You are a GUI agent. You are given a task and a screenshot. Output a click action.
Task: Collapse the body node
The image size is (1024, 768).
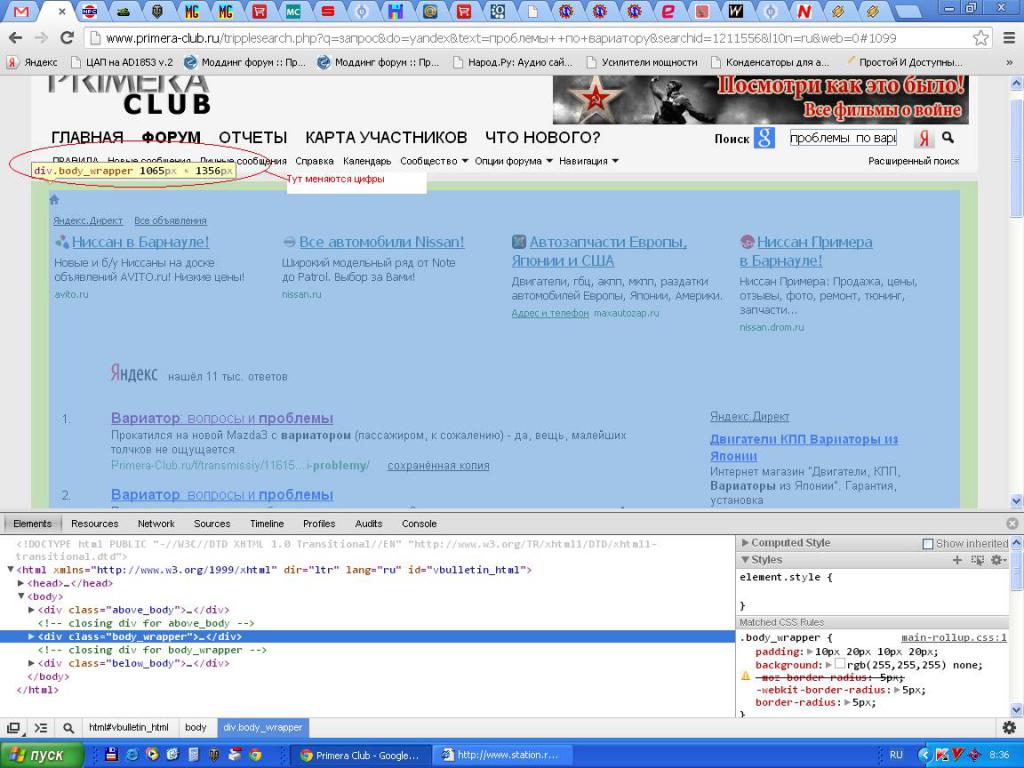[x=21, y=596]
